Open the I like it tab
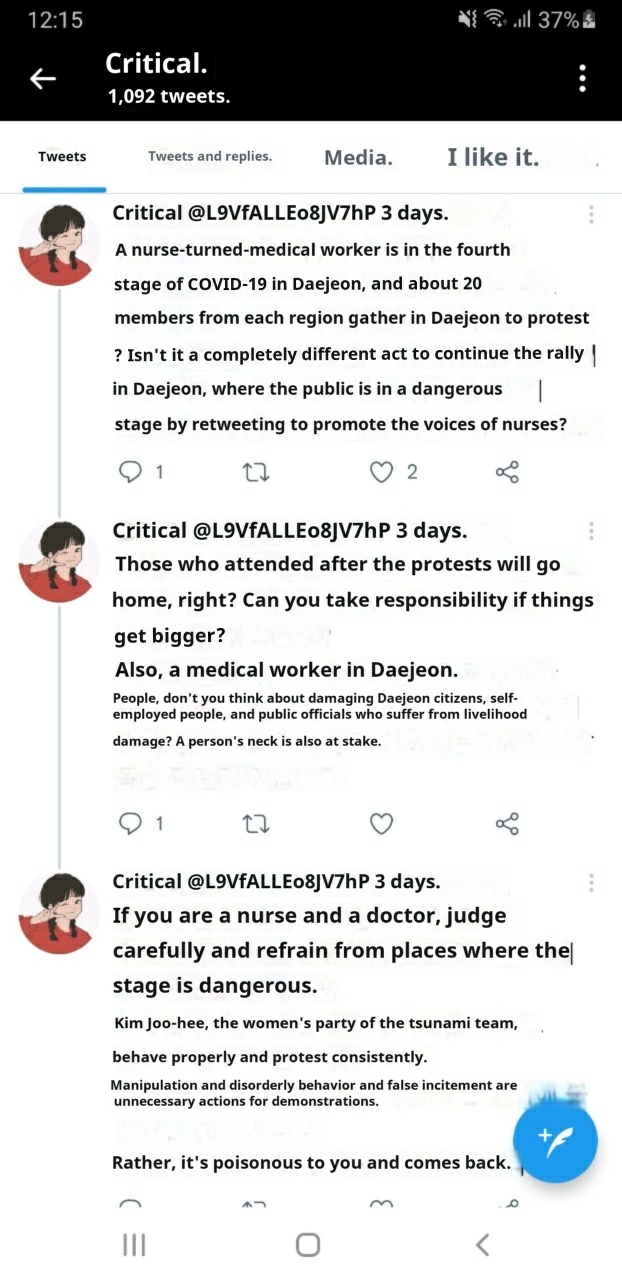 coord(493,157)
